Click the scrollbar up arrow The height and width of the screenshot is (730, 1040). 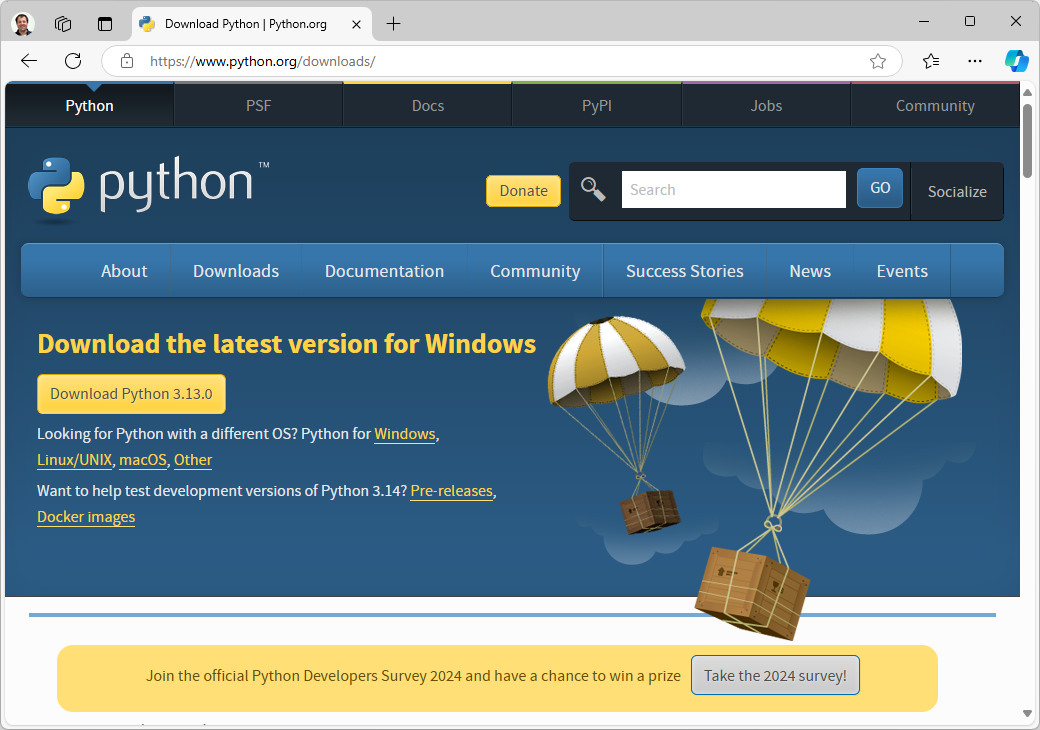coord(1027,92)
